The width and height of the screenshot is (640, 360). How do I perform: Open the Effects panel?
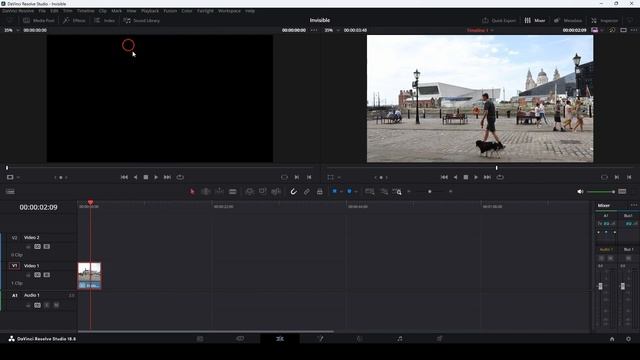tap(74, 20)
